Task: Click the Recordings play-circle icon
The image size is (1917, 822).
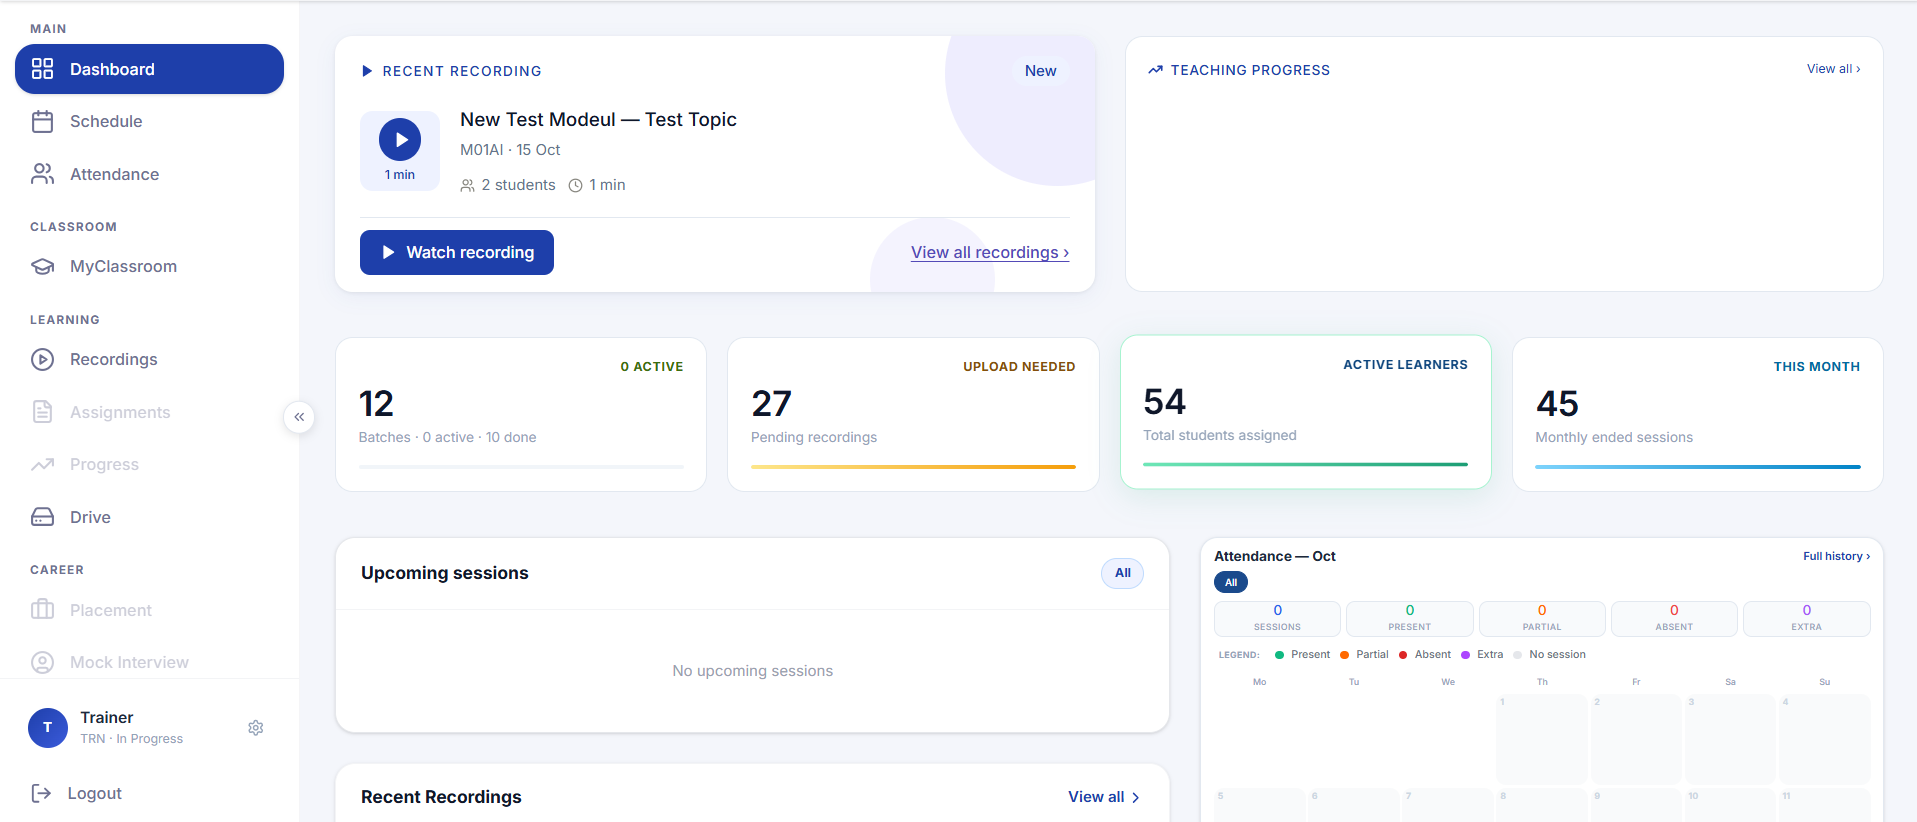Action: [42, 359]
